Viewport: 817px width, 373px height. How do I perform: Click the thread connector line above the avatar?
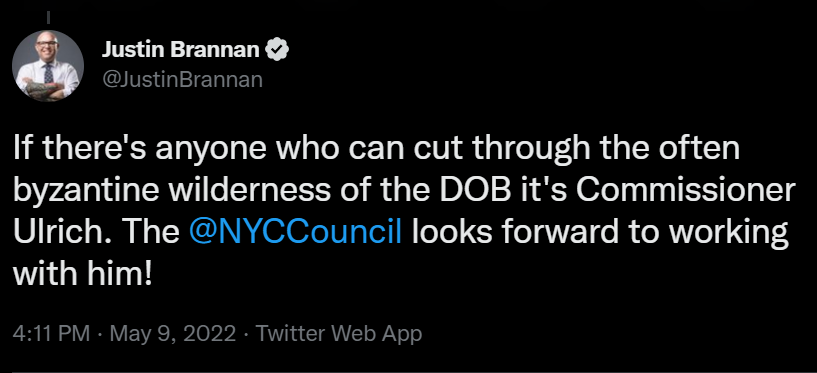(x=48, y=18)
